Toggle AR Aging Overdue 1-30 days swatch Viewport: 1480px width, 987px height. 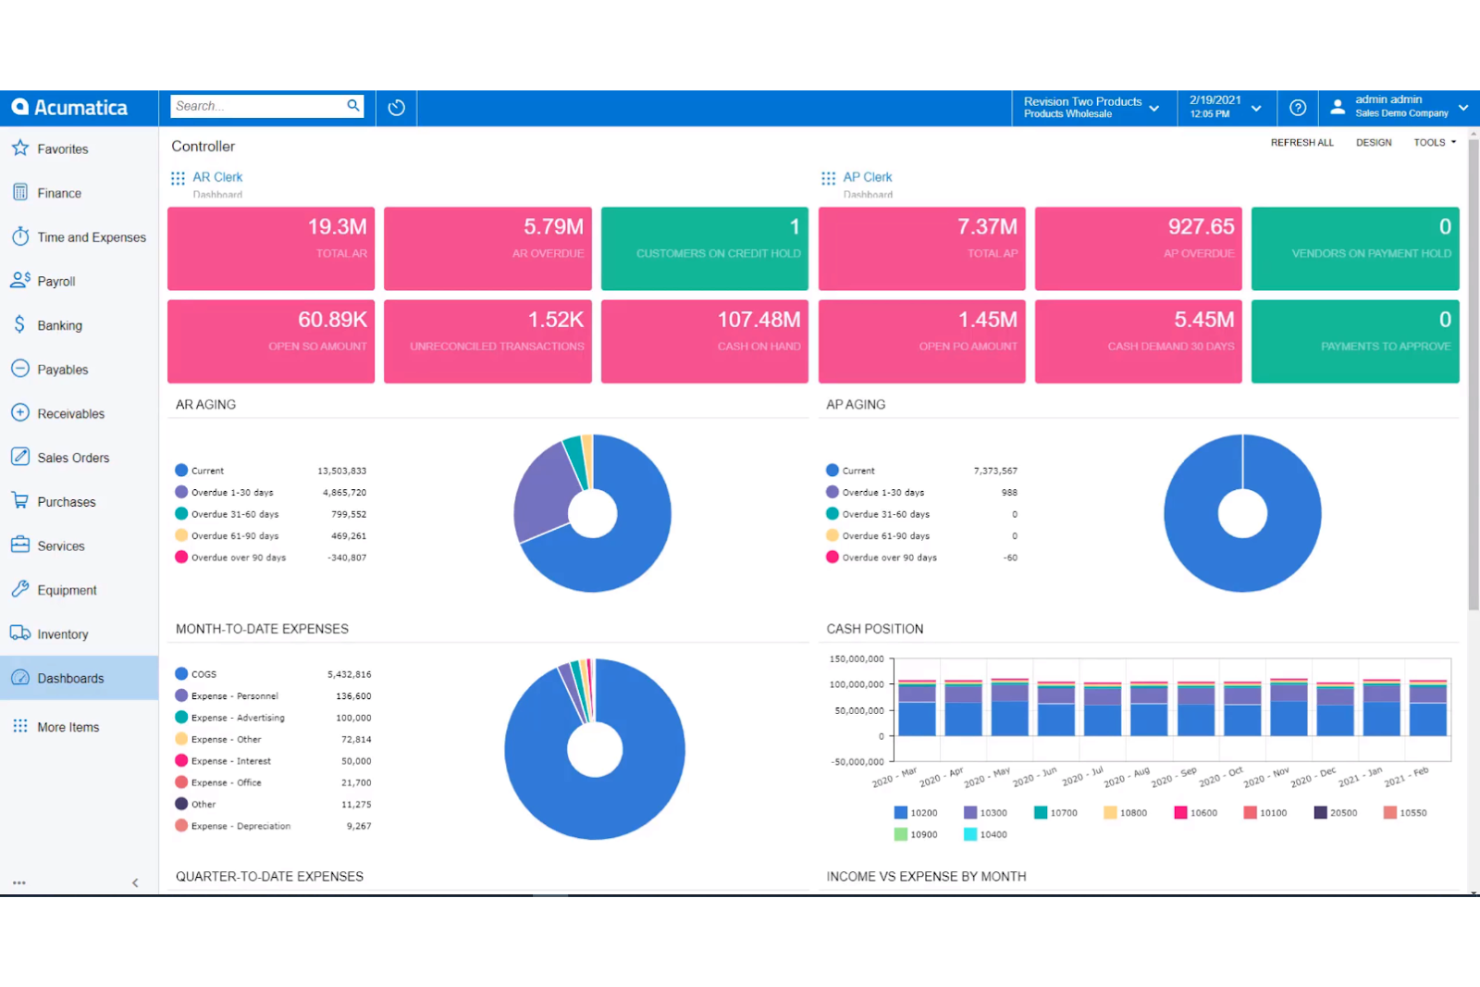[181, 492]
